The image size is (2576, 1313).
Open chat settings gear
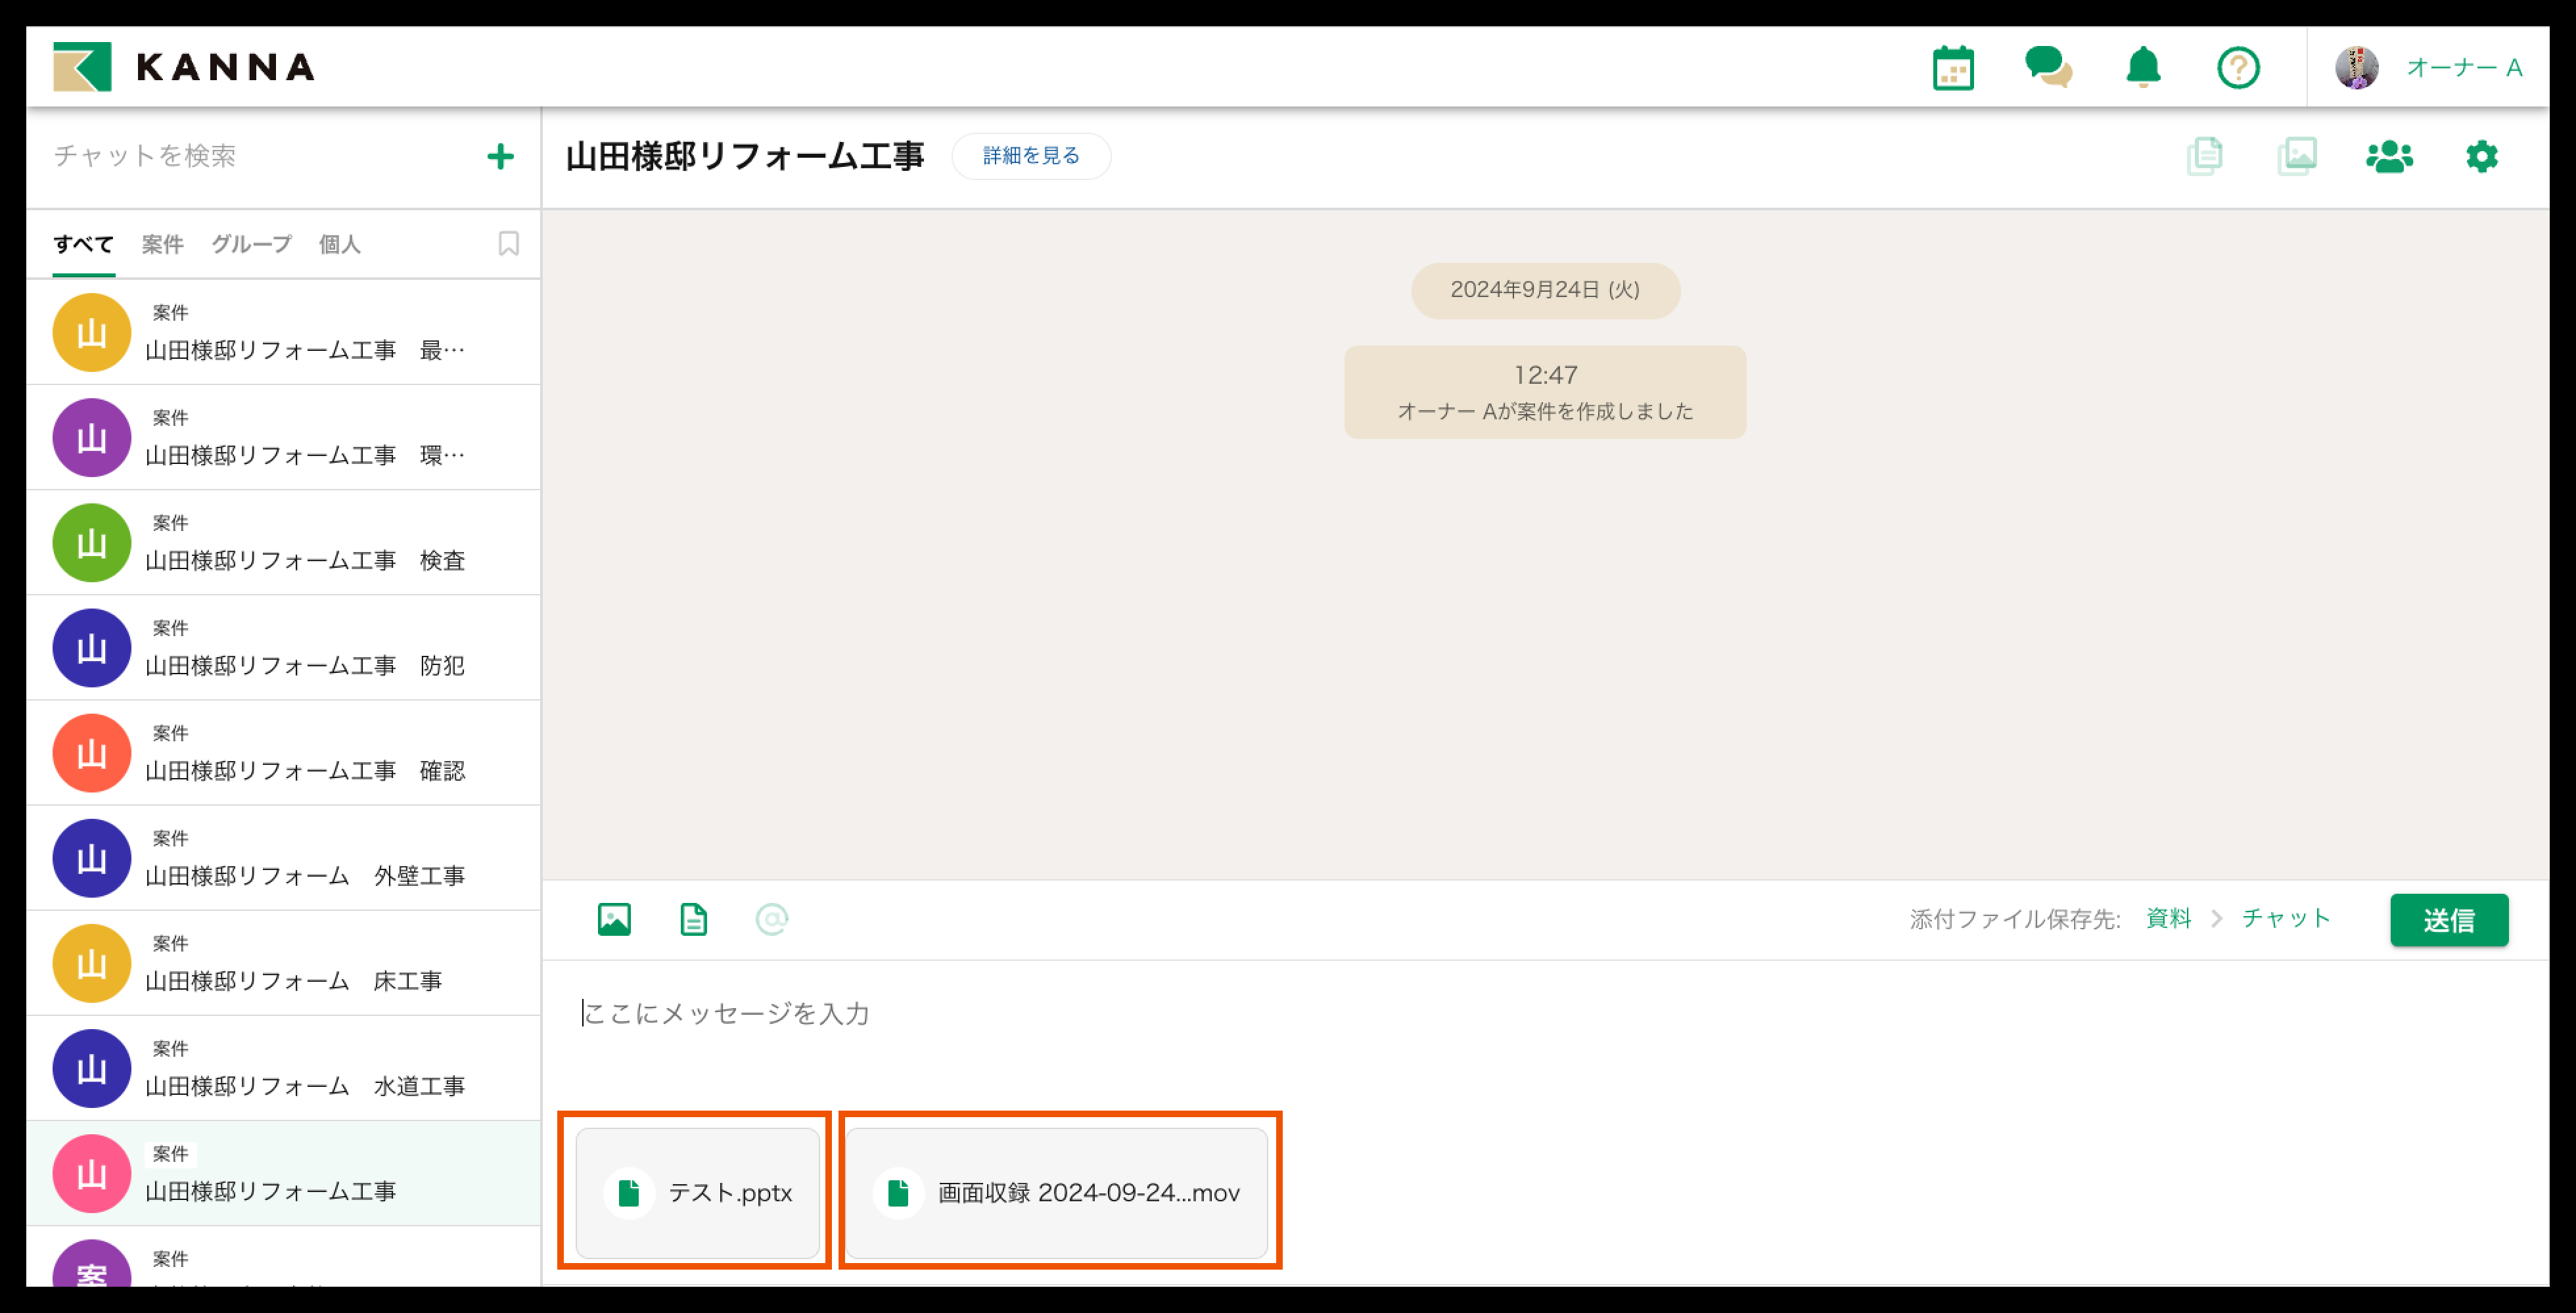(2481, 157)
